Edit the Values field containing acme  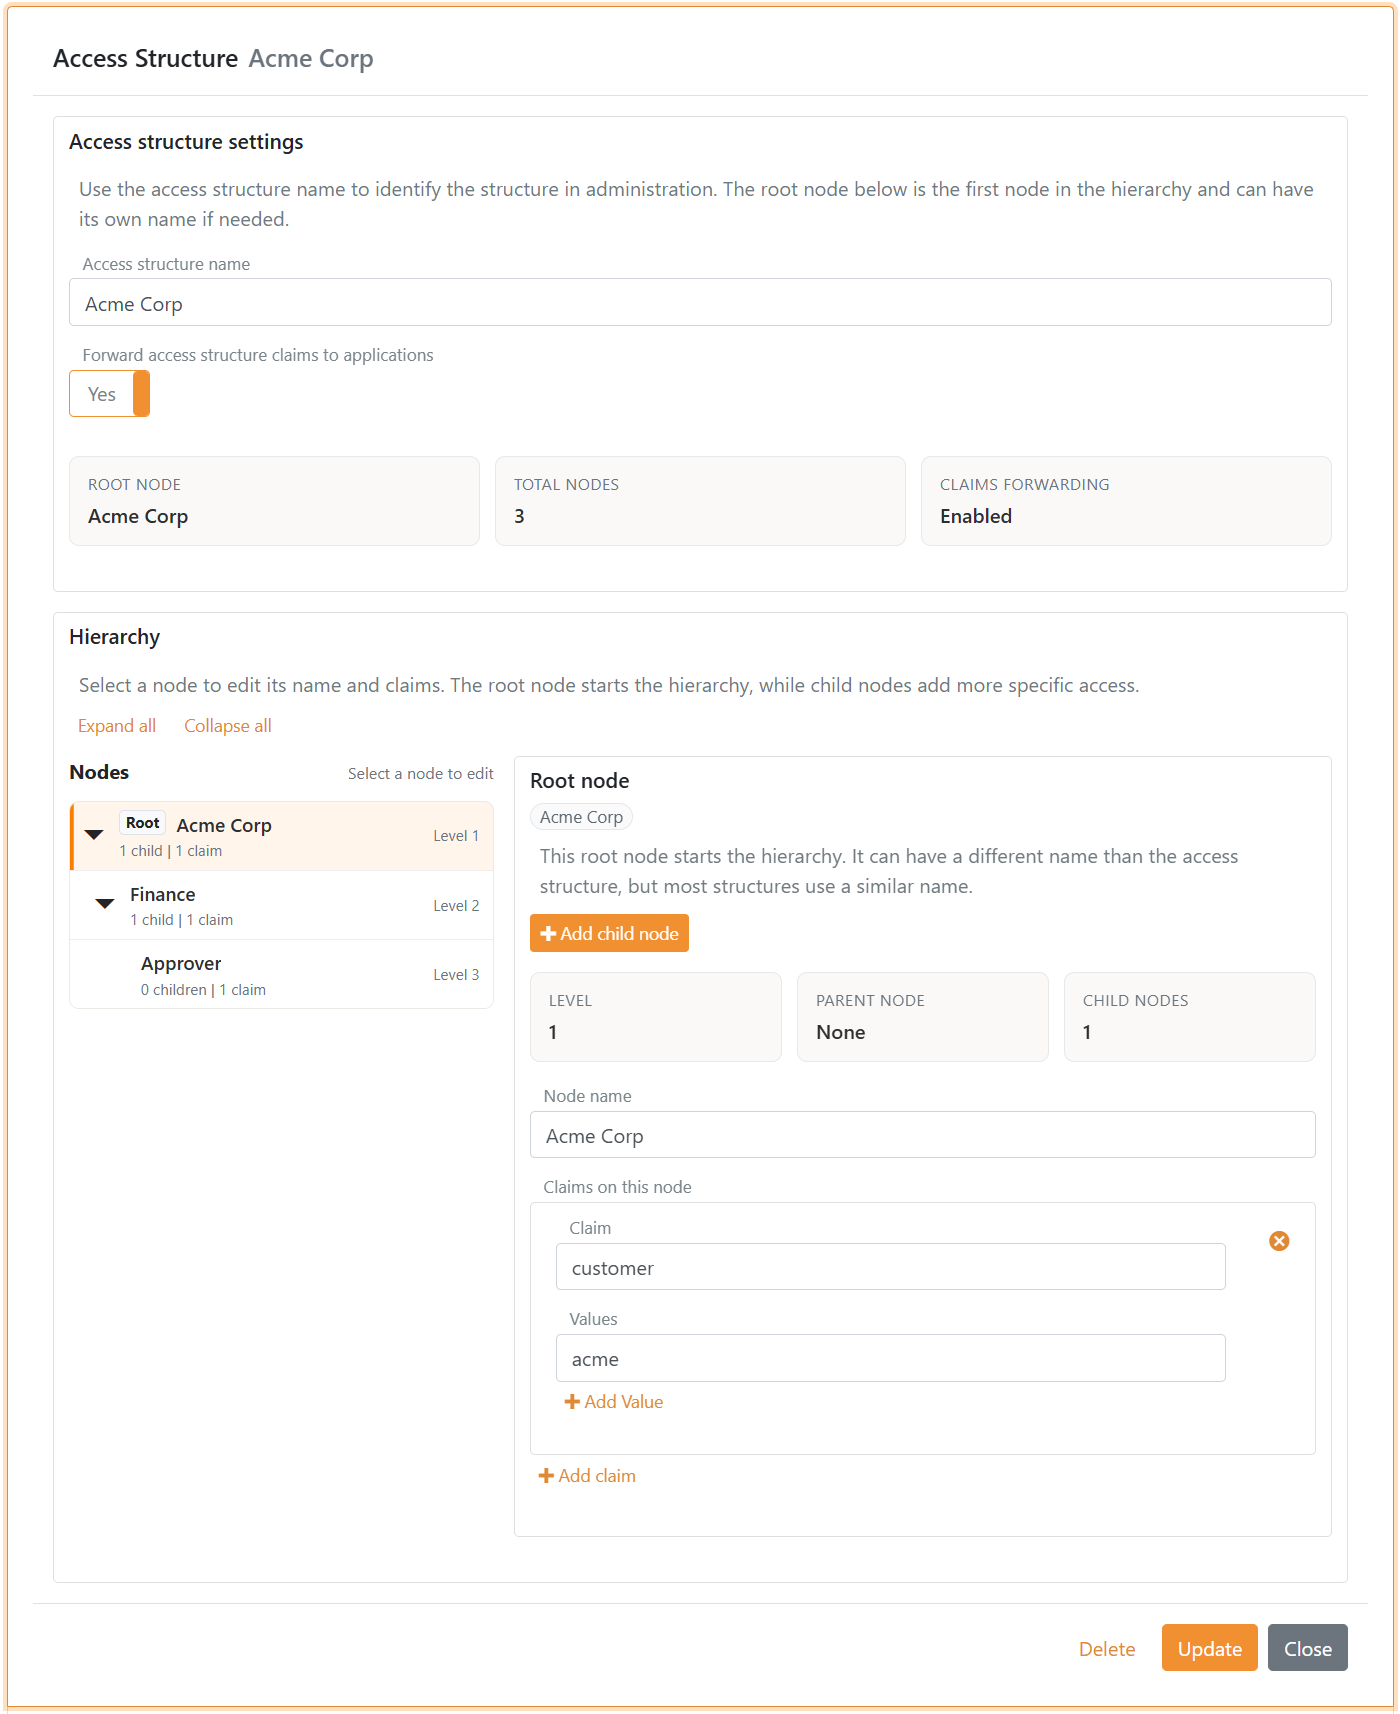889,1359
